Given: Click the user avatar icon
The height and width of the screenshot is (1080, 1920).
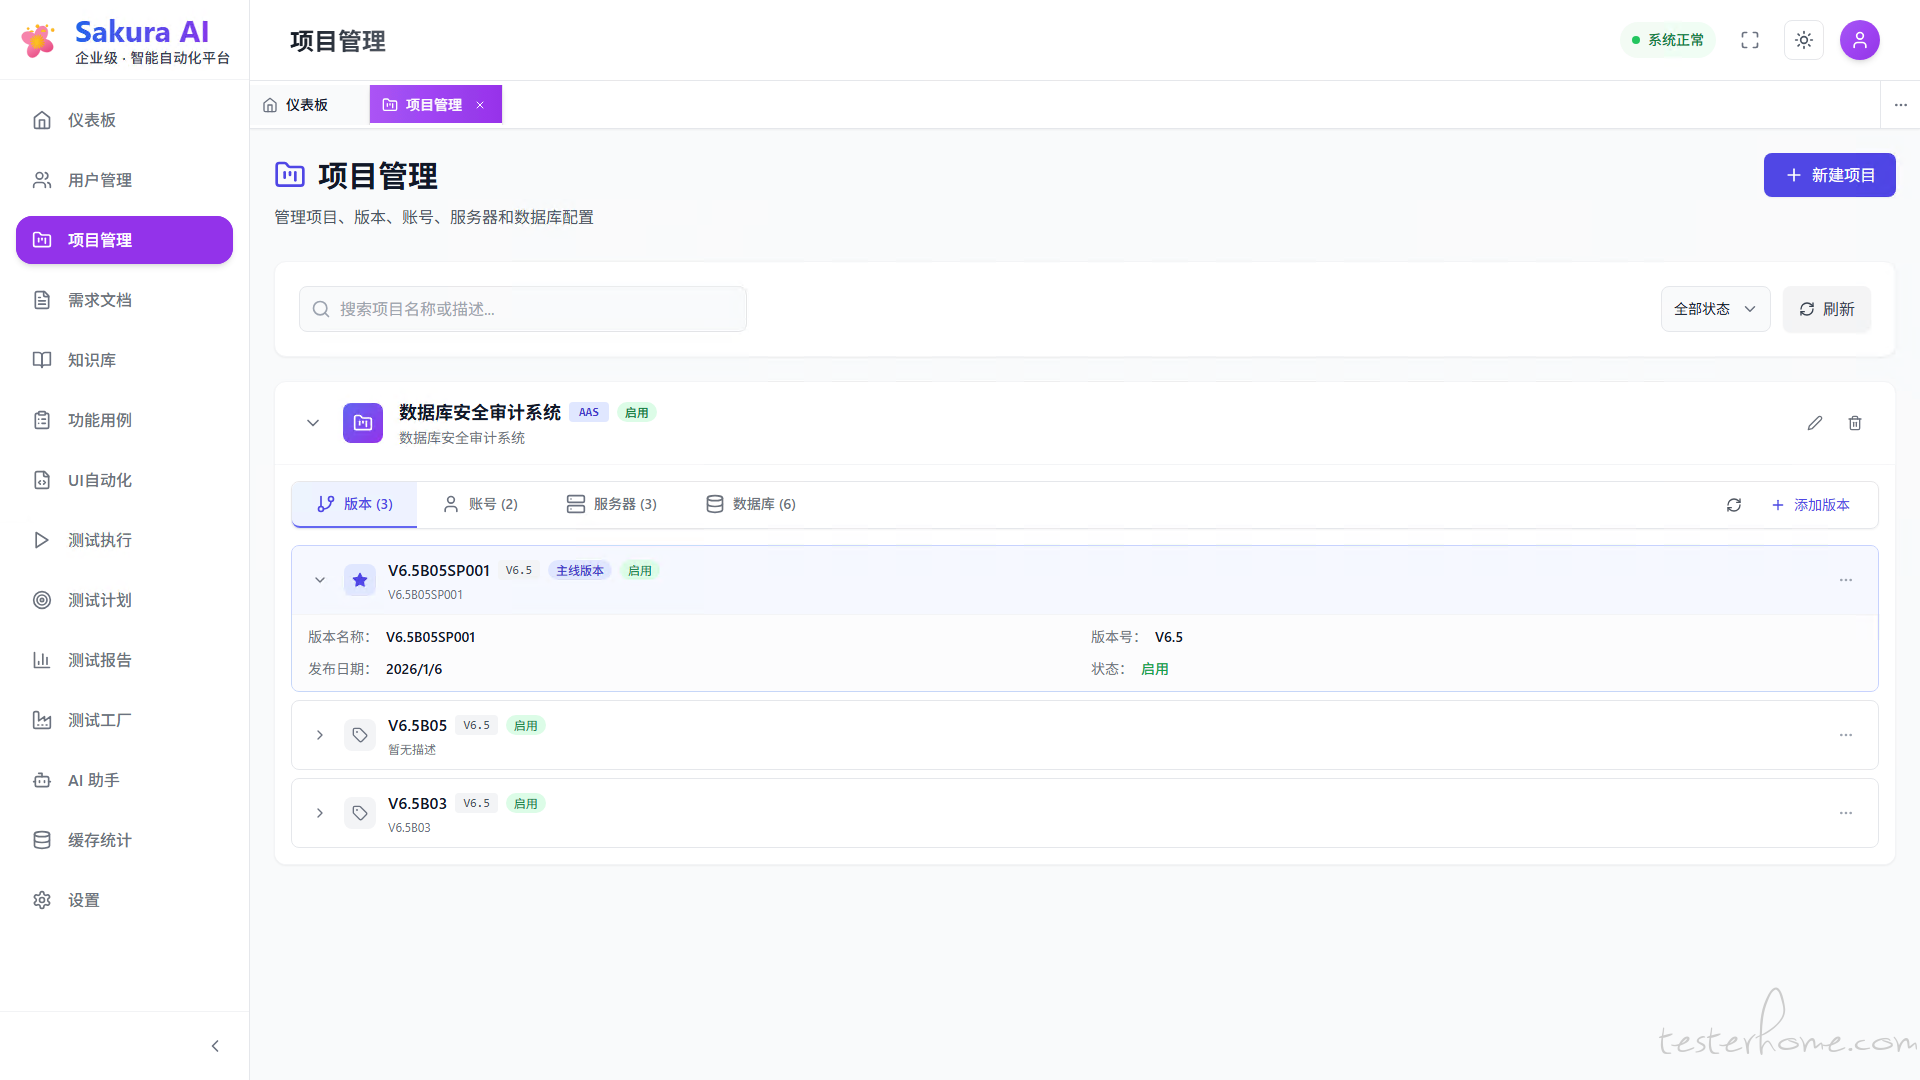Looking at the screenshot, I should pos(1859,40).
